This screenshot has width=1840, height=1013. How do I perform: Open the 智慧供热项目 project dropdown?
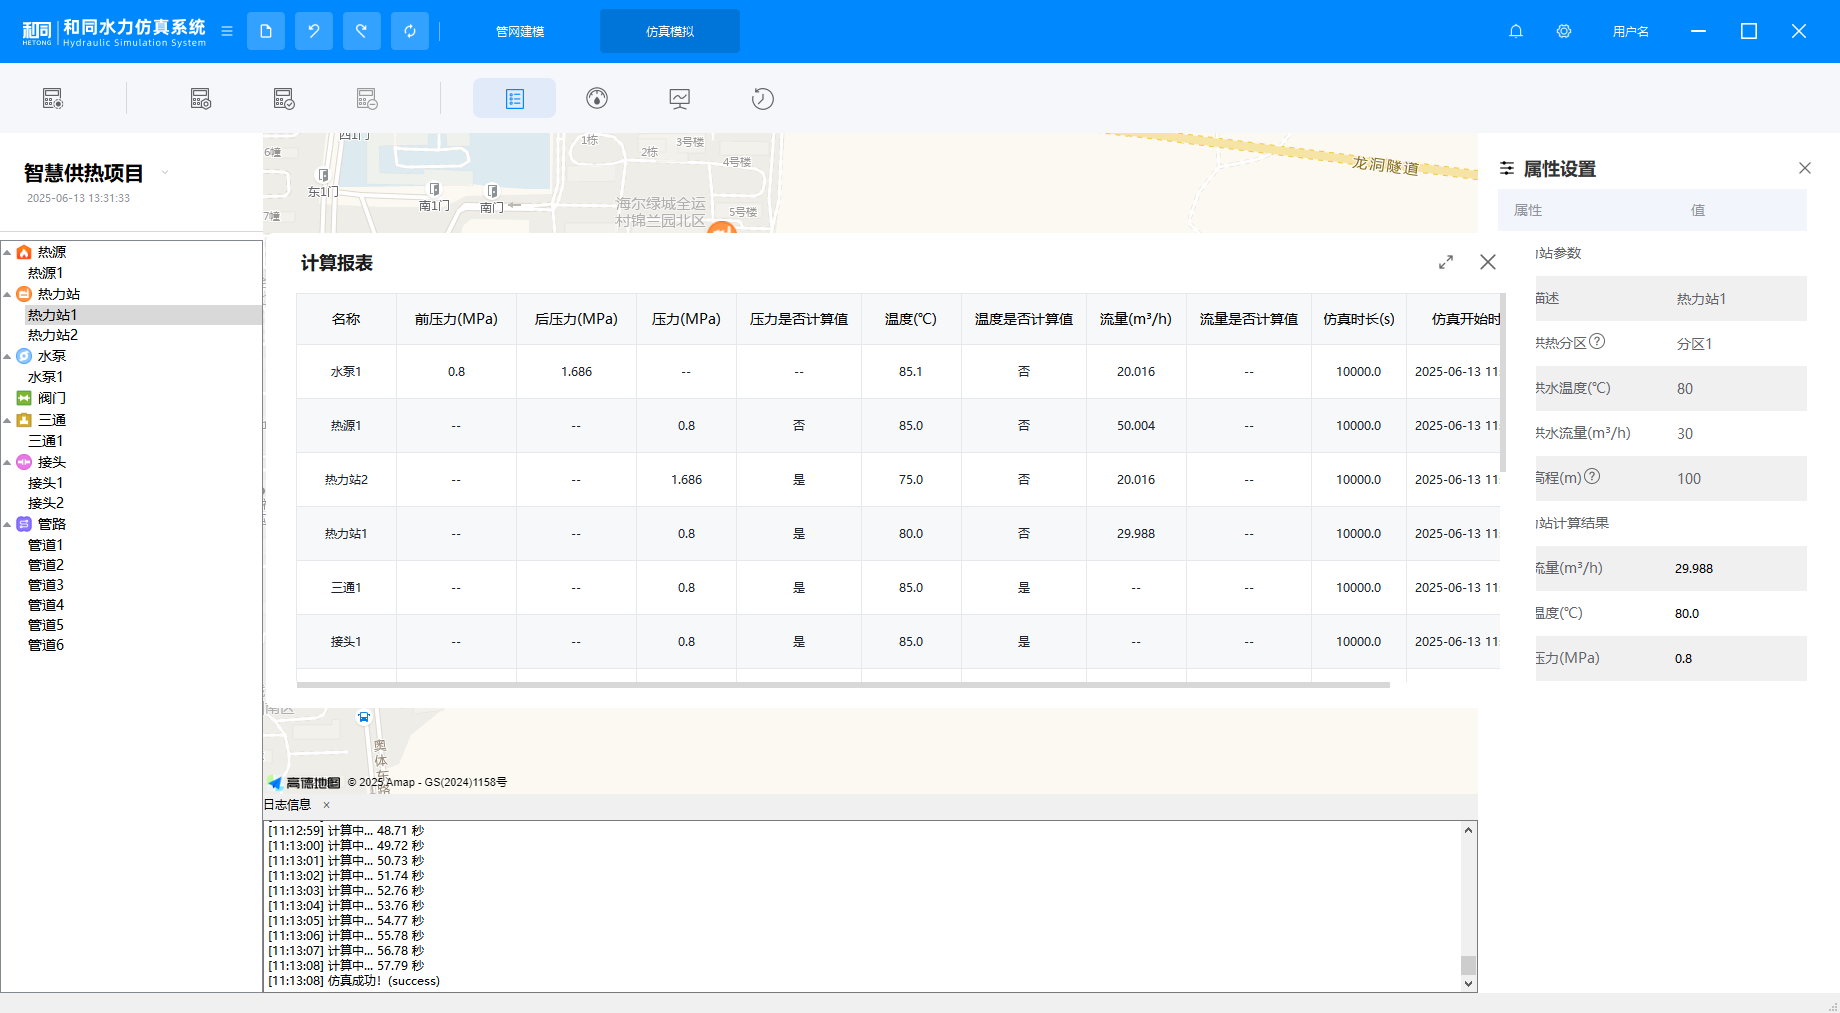coord(165,173)
